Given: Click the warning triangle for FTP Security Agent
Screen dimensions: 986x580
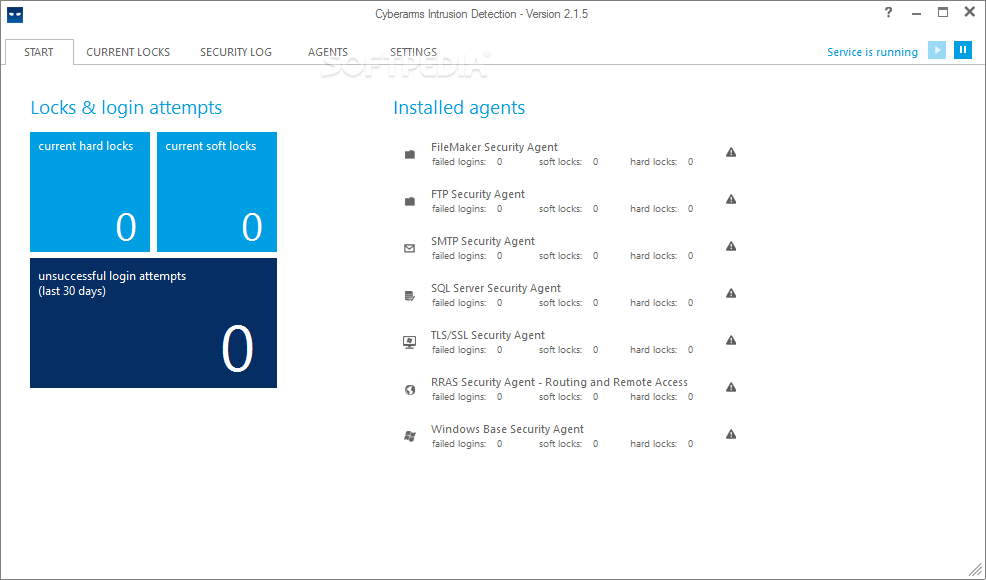Looking at the screenshot, I should click(731, 199).
